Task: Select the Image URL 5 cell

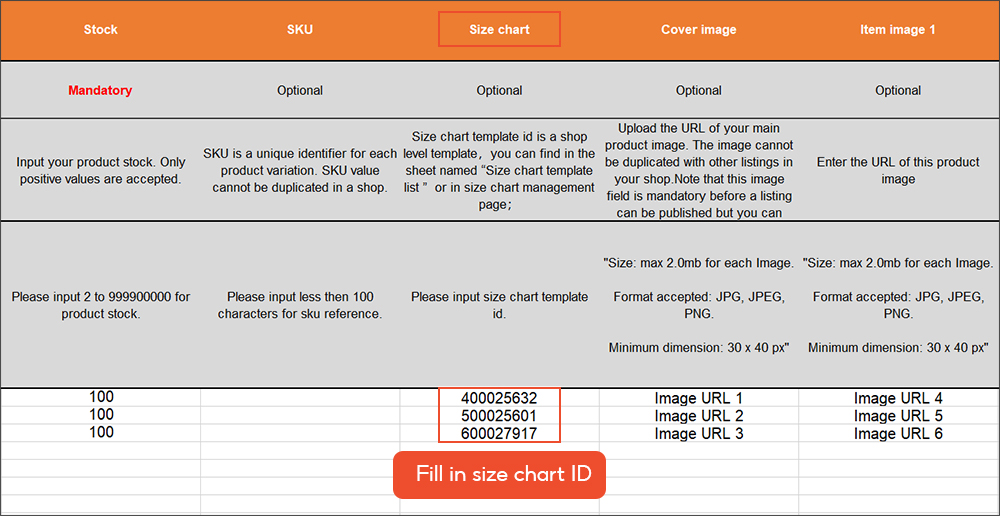Action: [898, 416]
